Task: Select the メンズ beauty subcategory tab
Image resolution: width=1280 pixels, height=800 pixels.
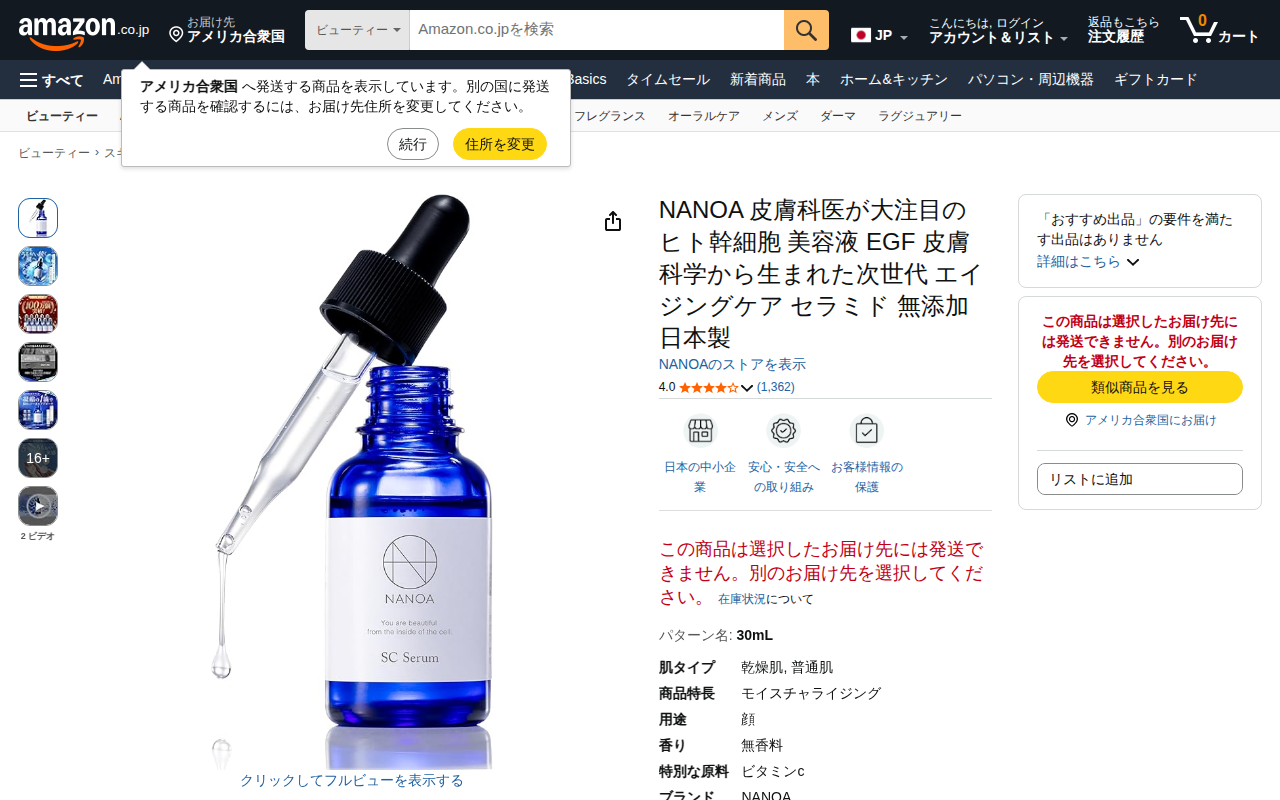Action: [780, 116]
